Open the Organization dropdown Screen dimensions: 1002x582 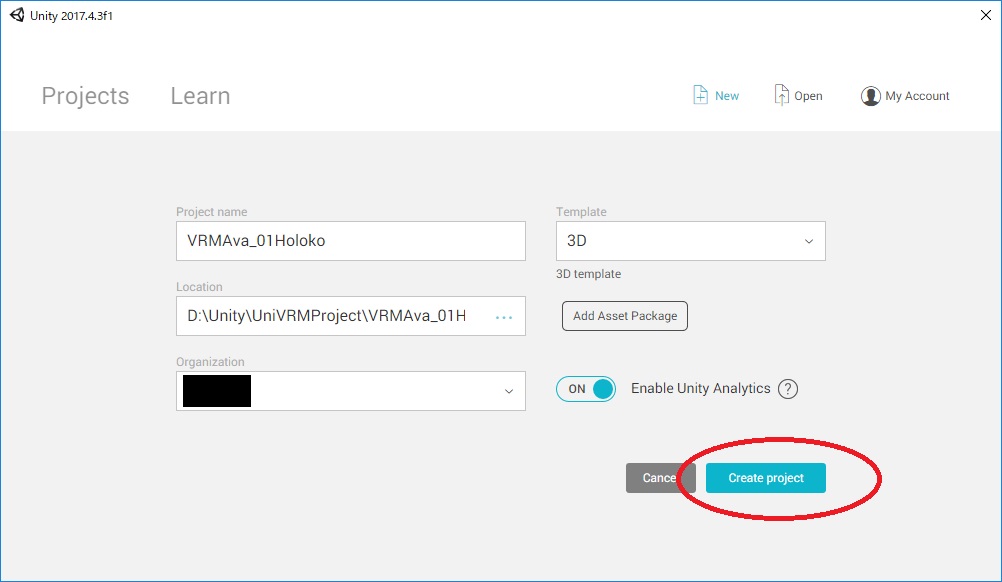351,391
